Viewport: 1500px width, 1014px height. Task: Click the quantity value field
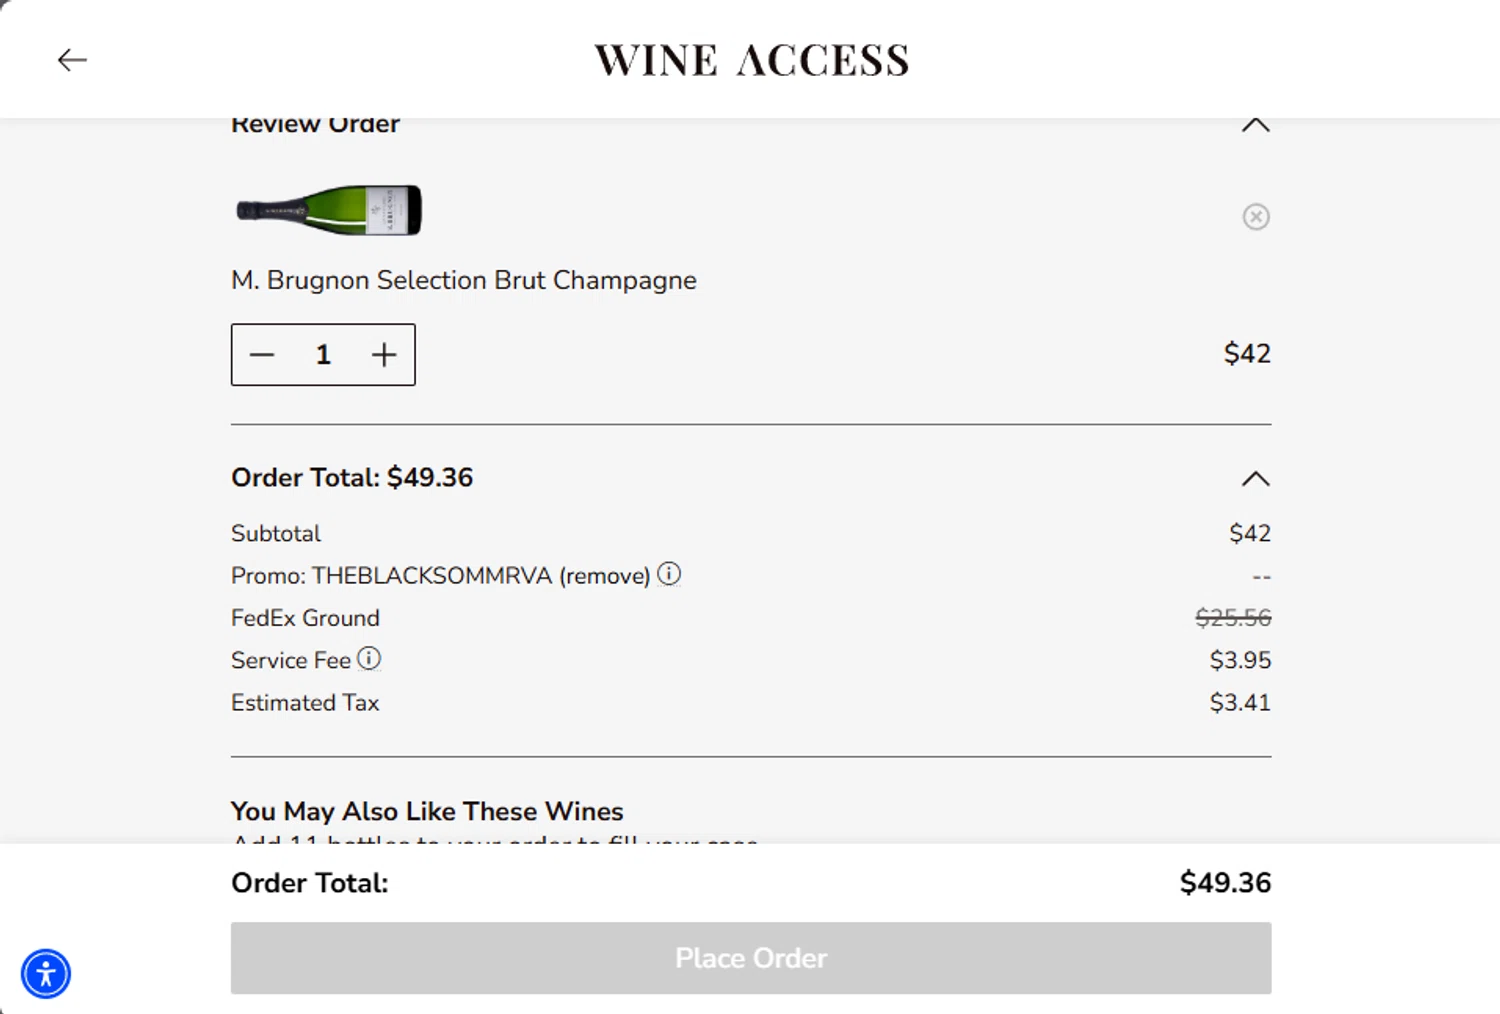(323, 355)
